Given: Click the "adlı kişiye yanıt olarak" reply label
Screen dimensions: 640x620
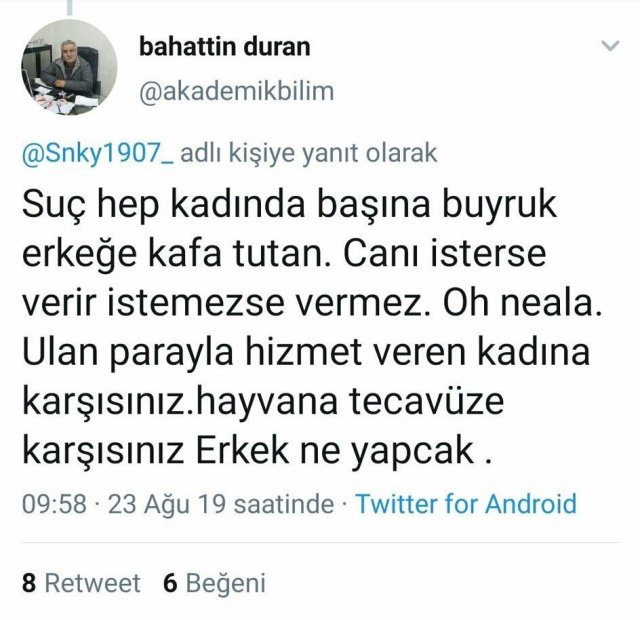Looking at the screenshot, I should [x=309, y=153].
